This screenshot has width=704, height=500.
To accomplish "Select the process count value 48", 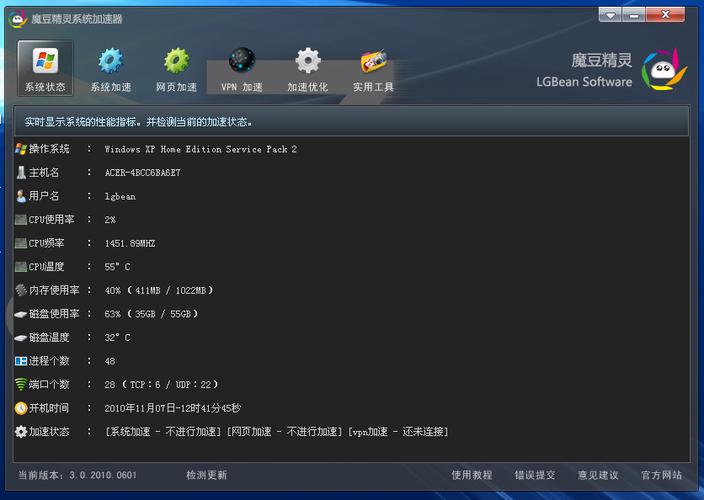I will click(110, 361).
